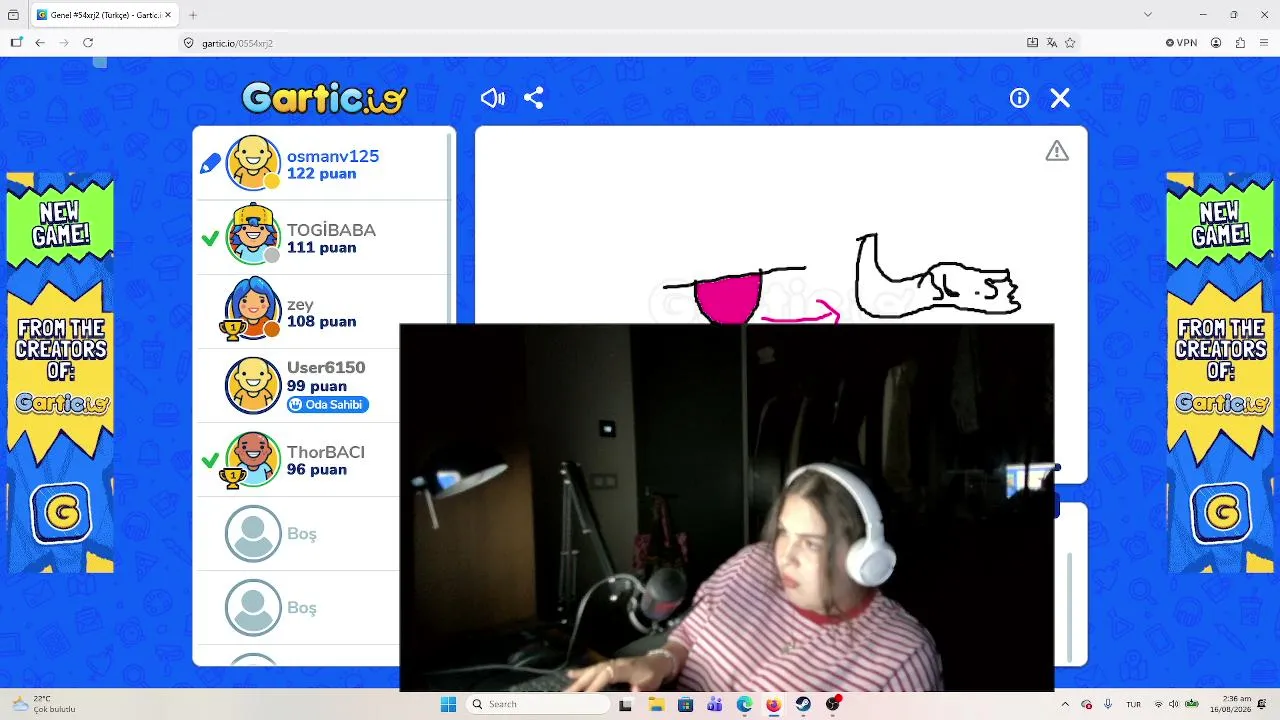Open OBS Studio from taskbar
The image size is (1280, 720).
tap(833, 704)
